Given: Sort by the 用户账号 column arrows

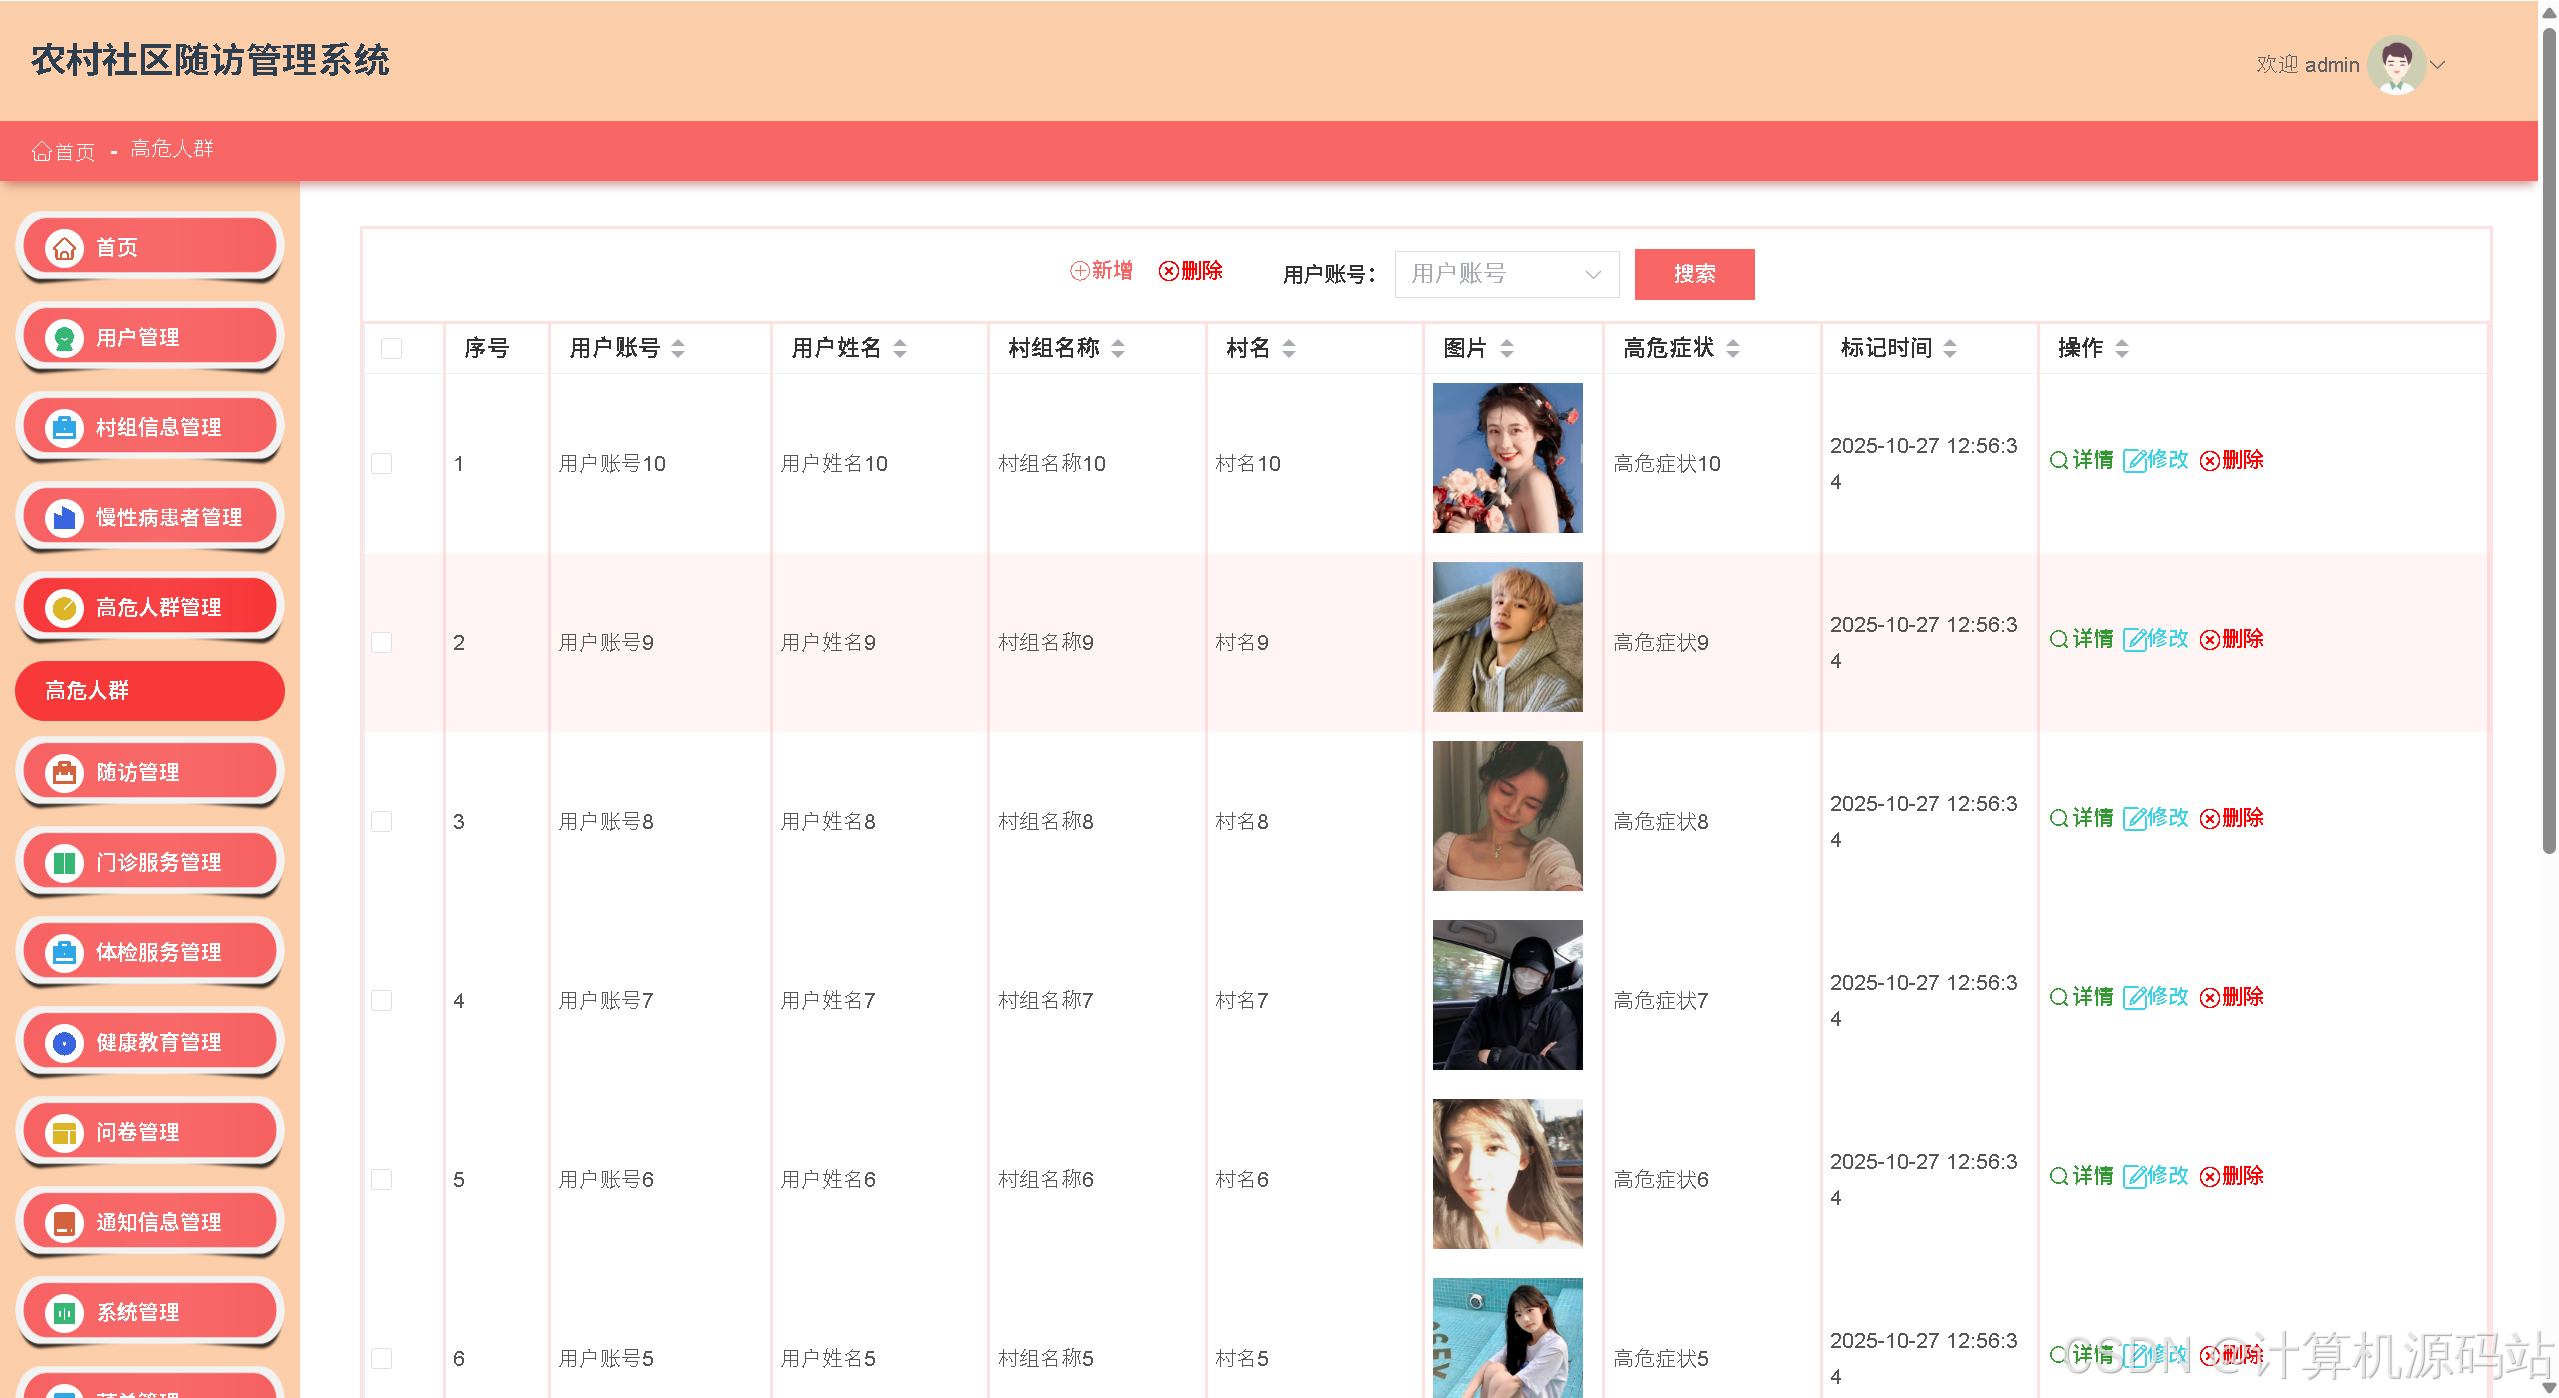Looking at the screenshot, I should tap(678, 348).
